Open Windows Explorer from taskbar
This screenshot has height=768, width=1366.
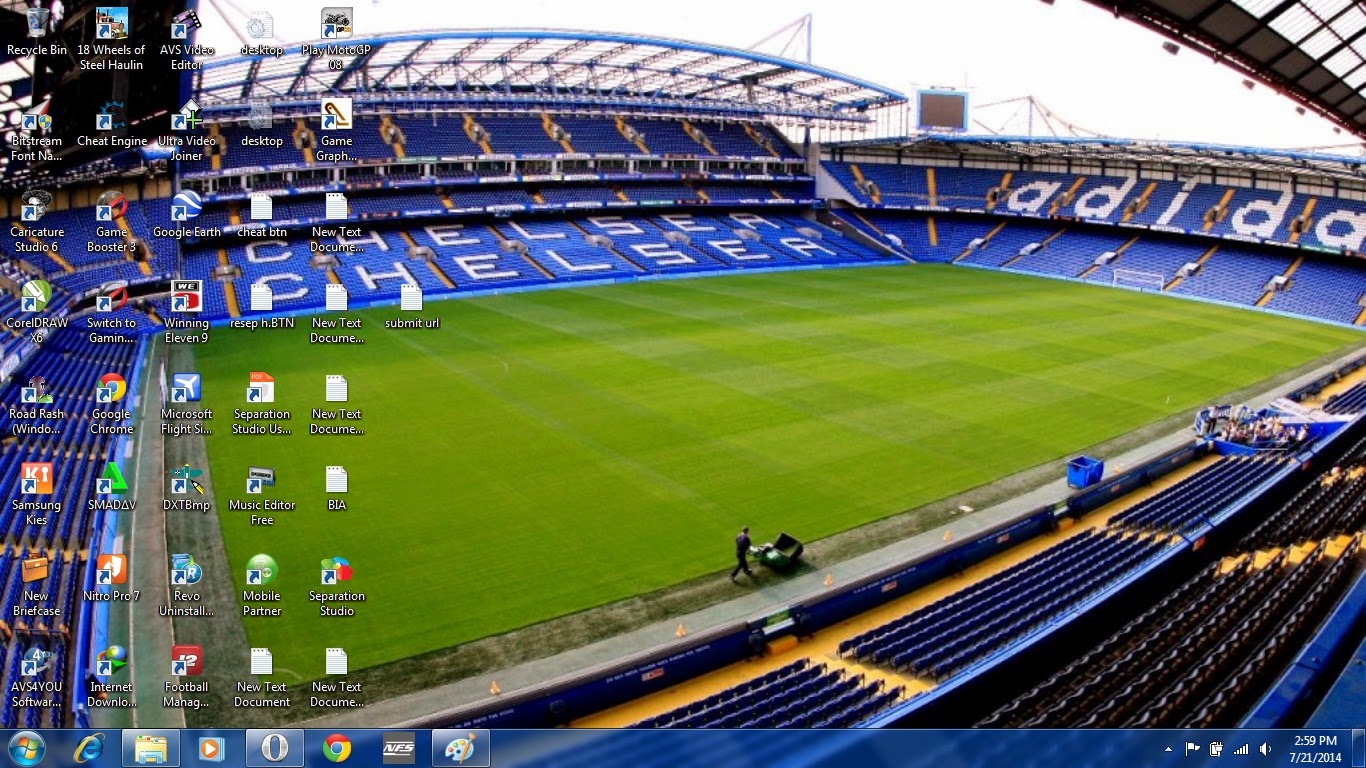pos(151,748)
